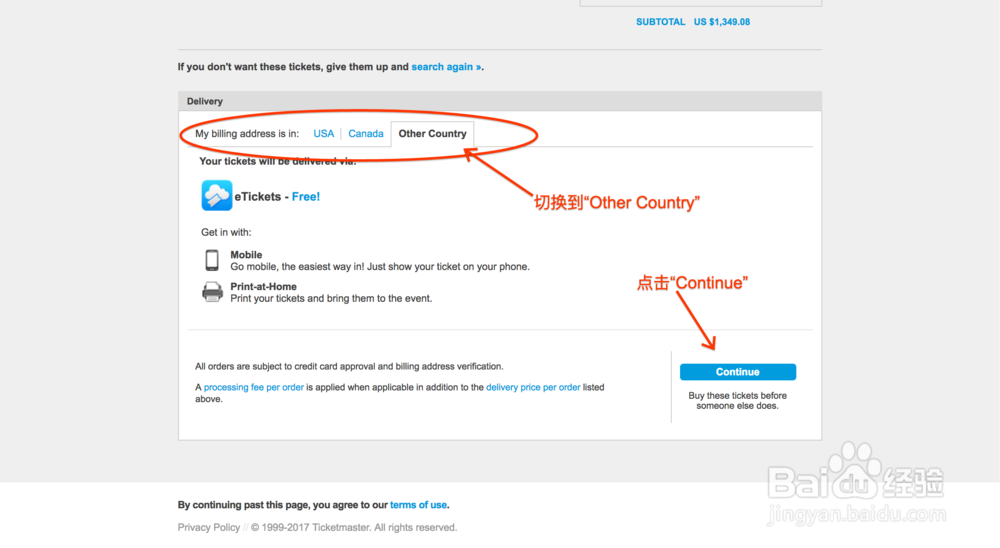Click the eTickets - Free! label
1000x548 pixels.
277,196
